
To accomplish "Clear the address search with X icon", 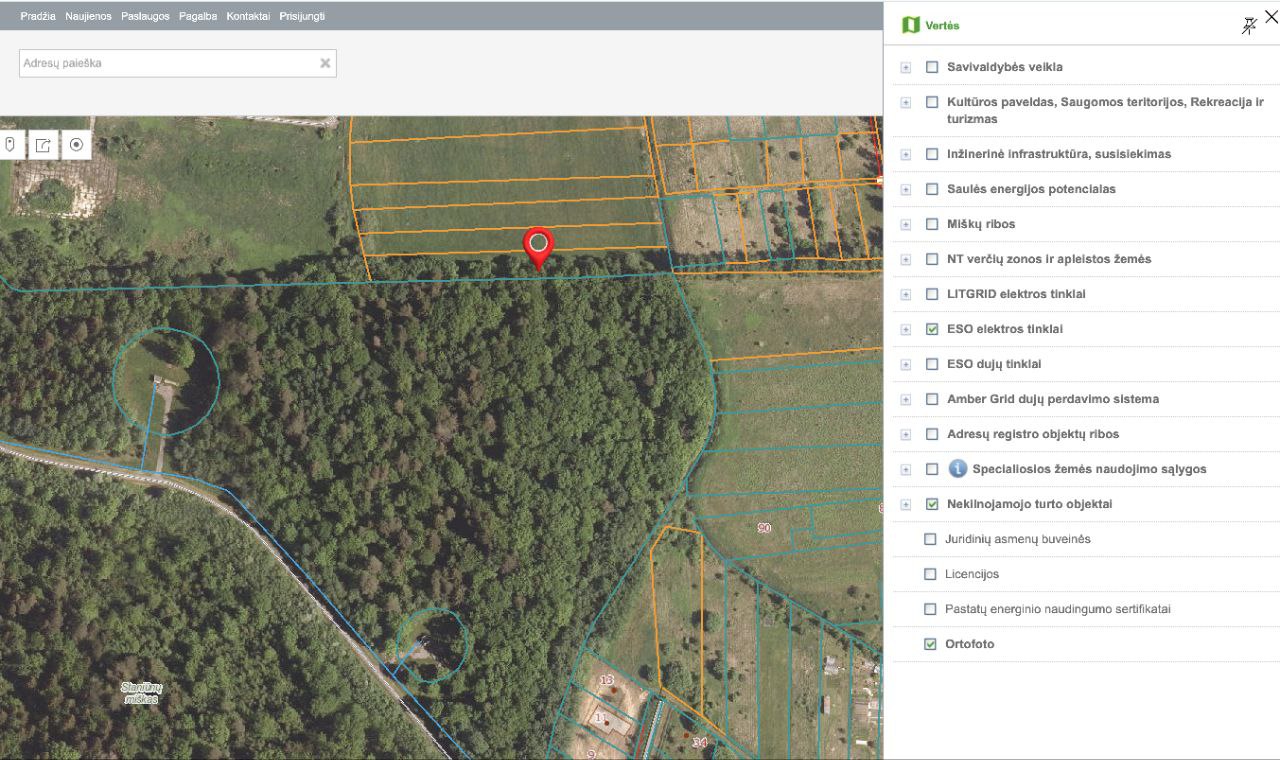I will pyautogui.click(x=325, y=63).
